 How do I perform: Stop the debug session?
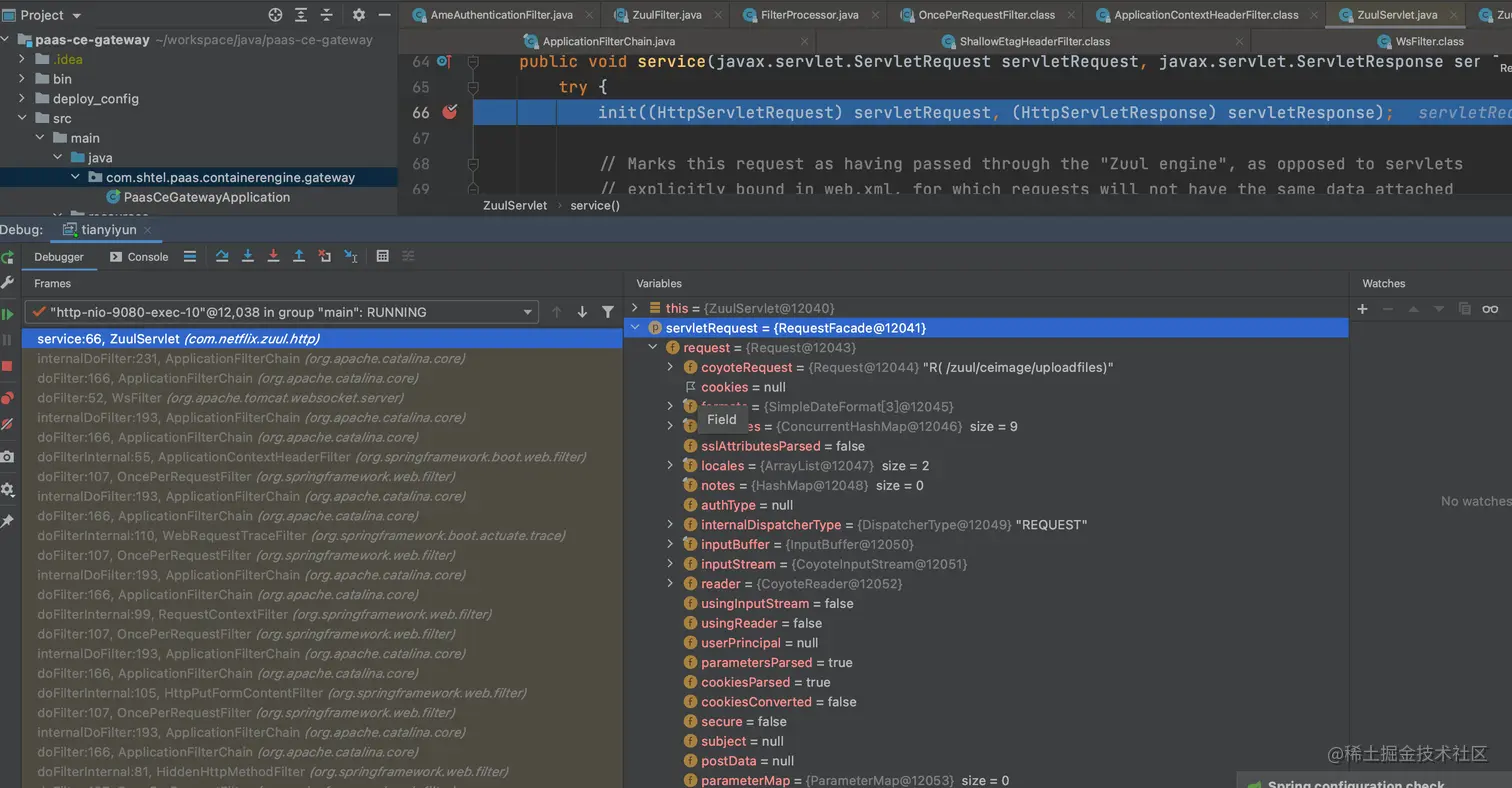tap(8, 366)
